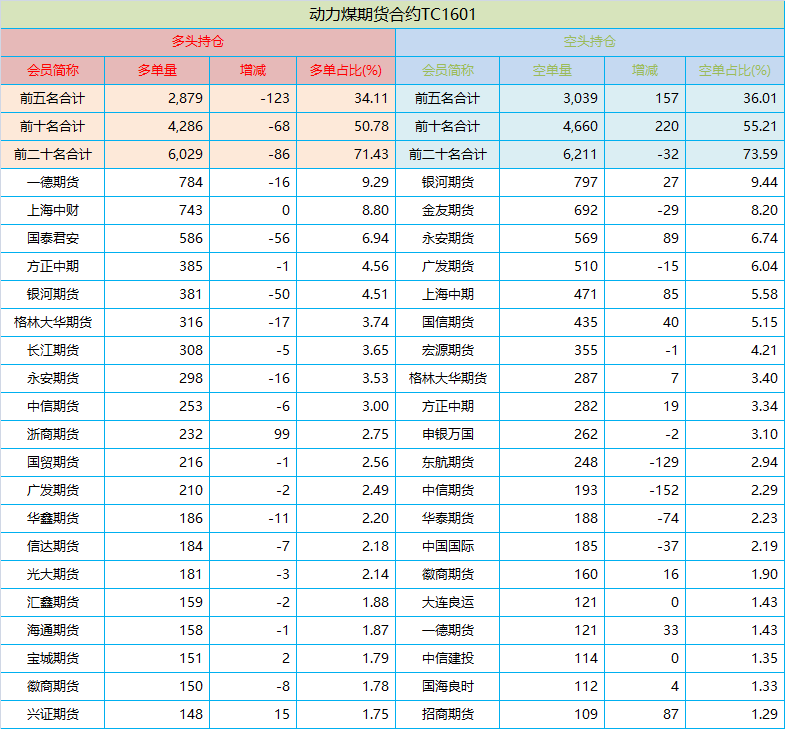The image size is (785, 729).
Task: Select 东航期货 change value -129
Action: (x=664, y=463)
